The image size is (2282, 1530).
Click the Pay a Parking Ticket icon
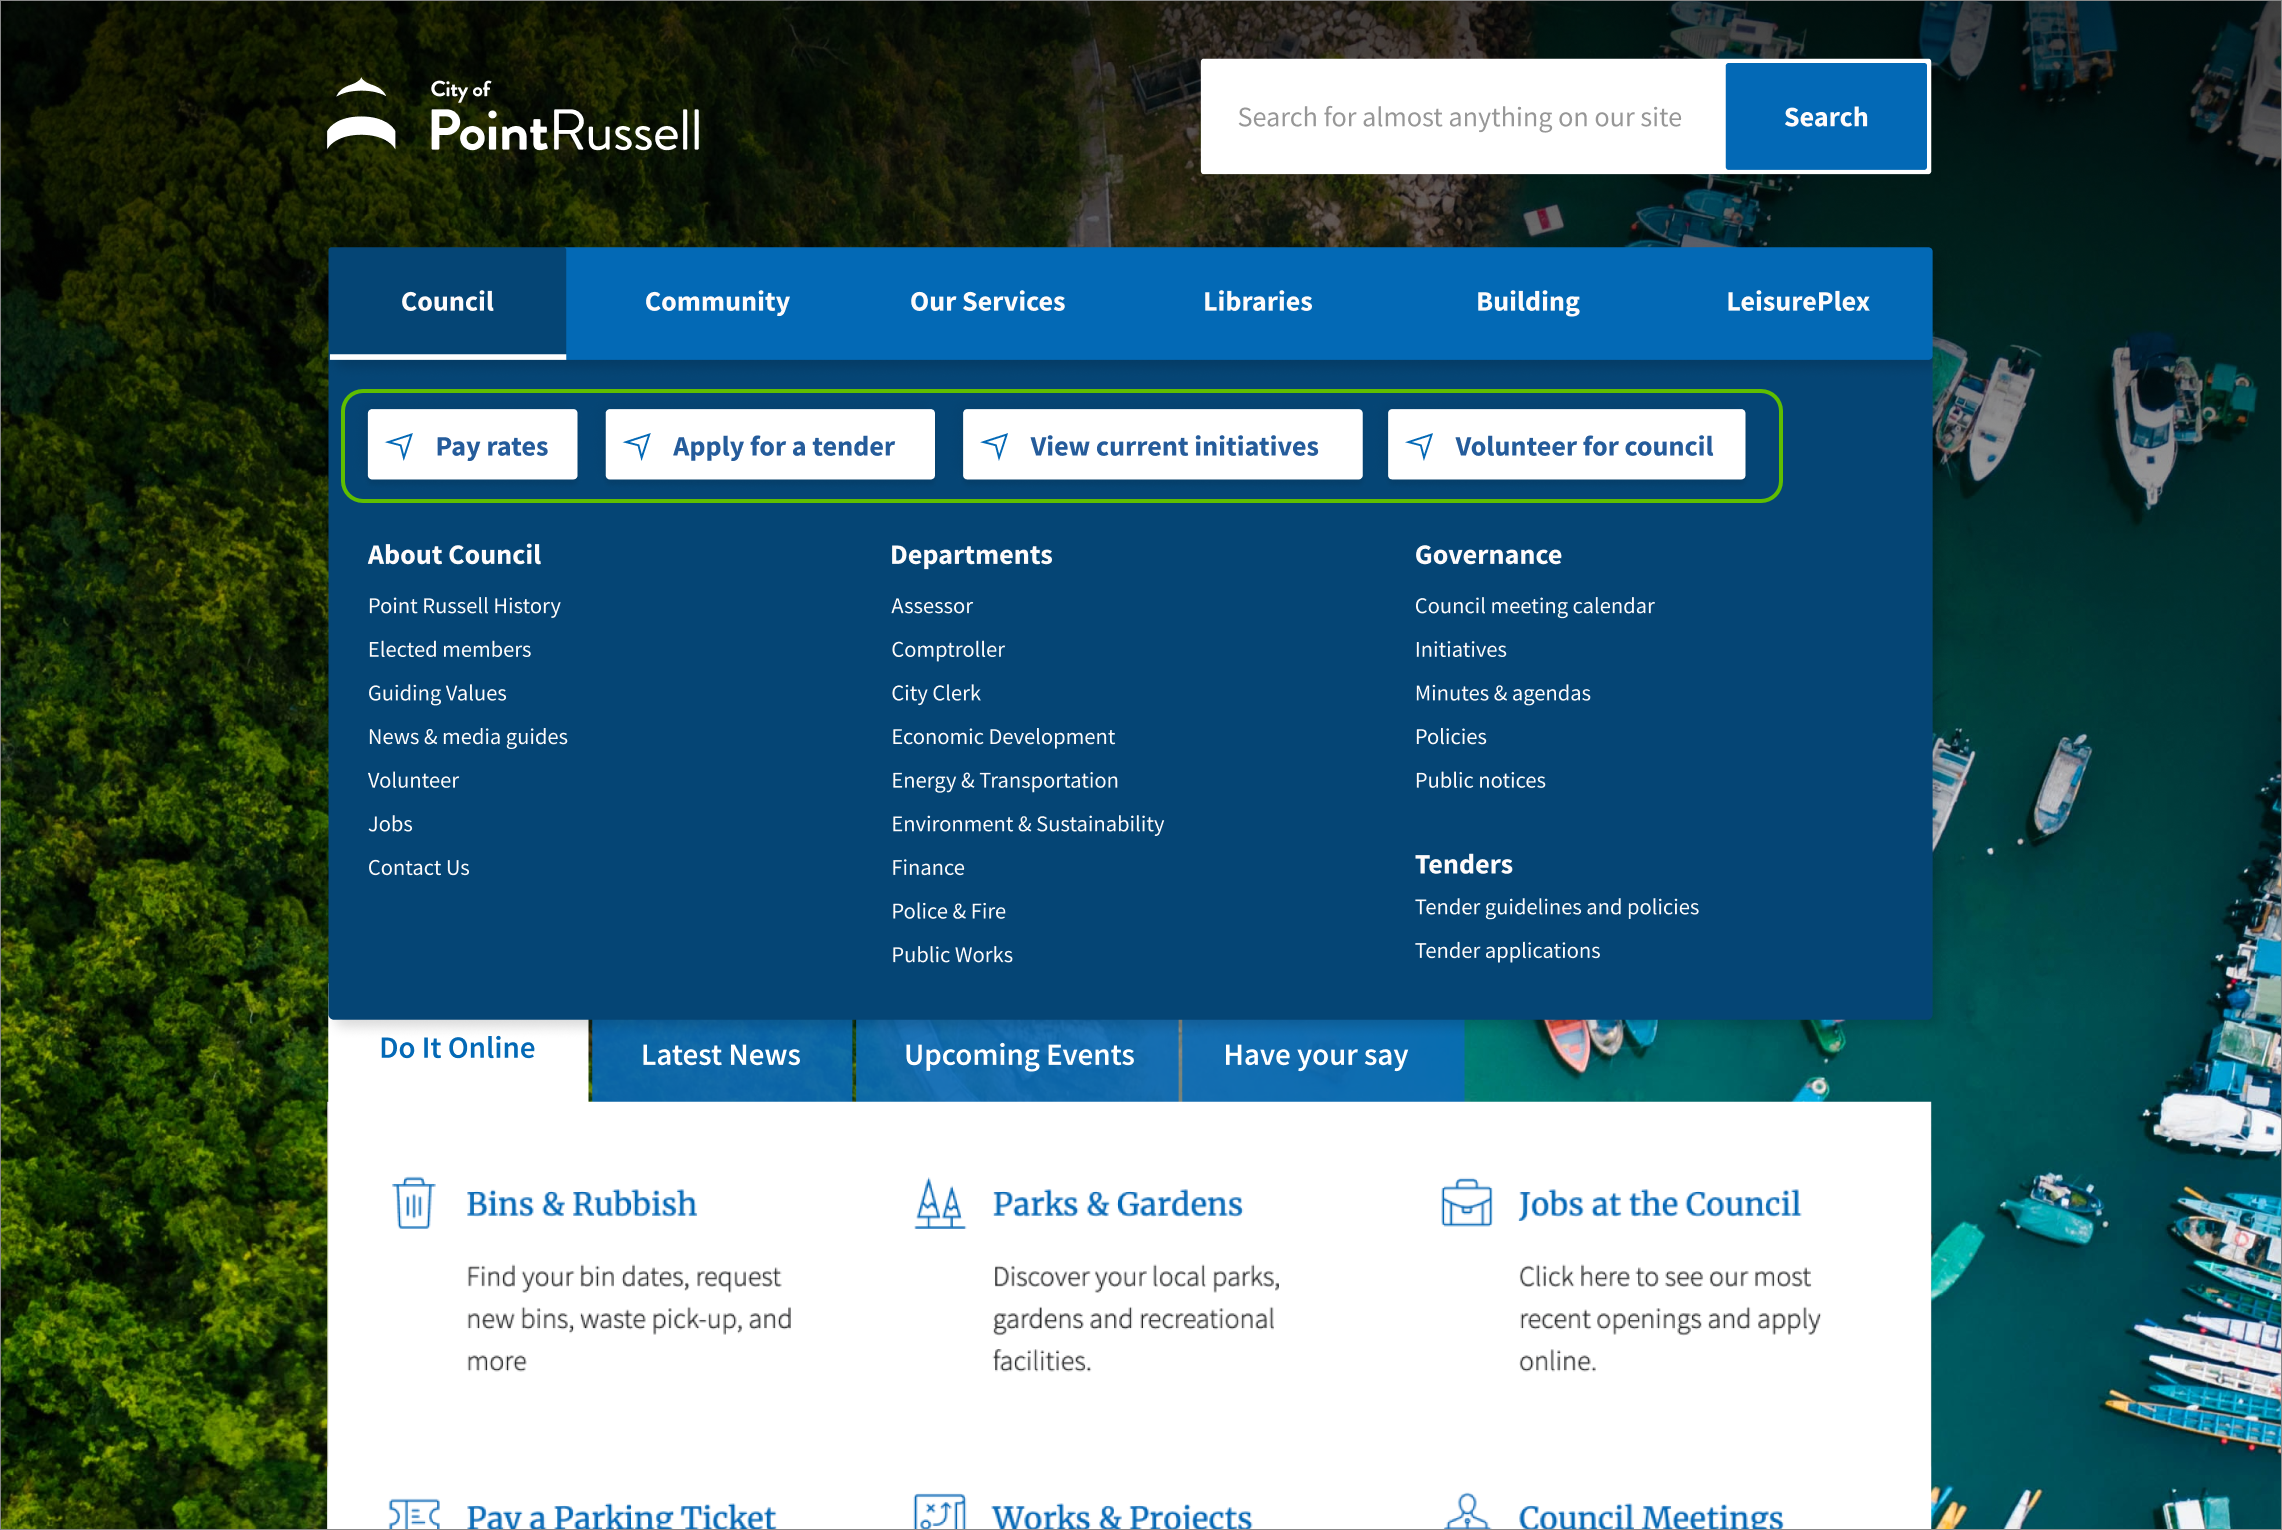[413, 1514]
